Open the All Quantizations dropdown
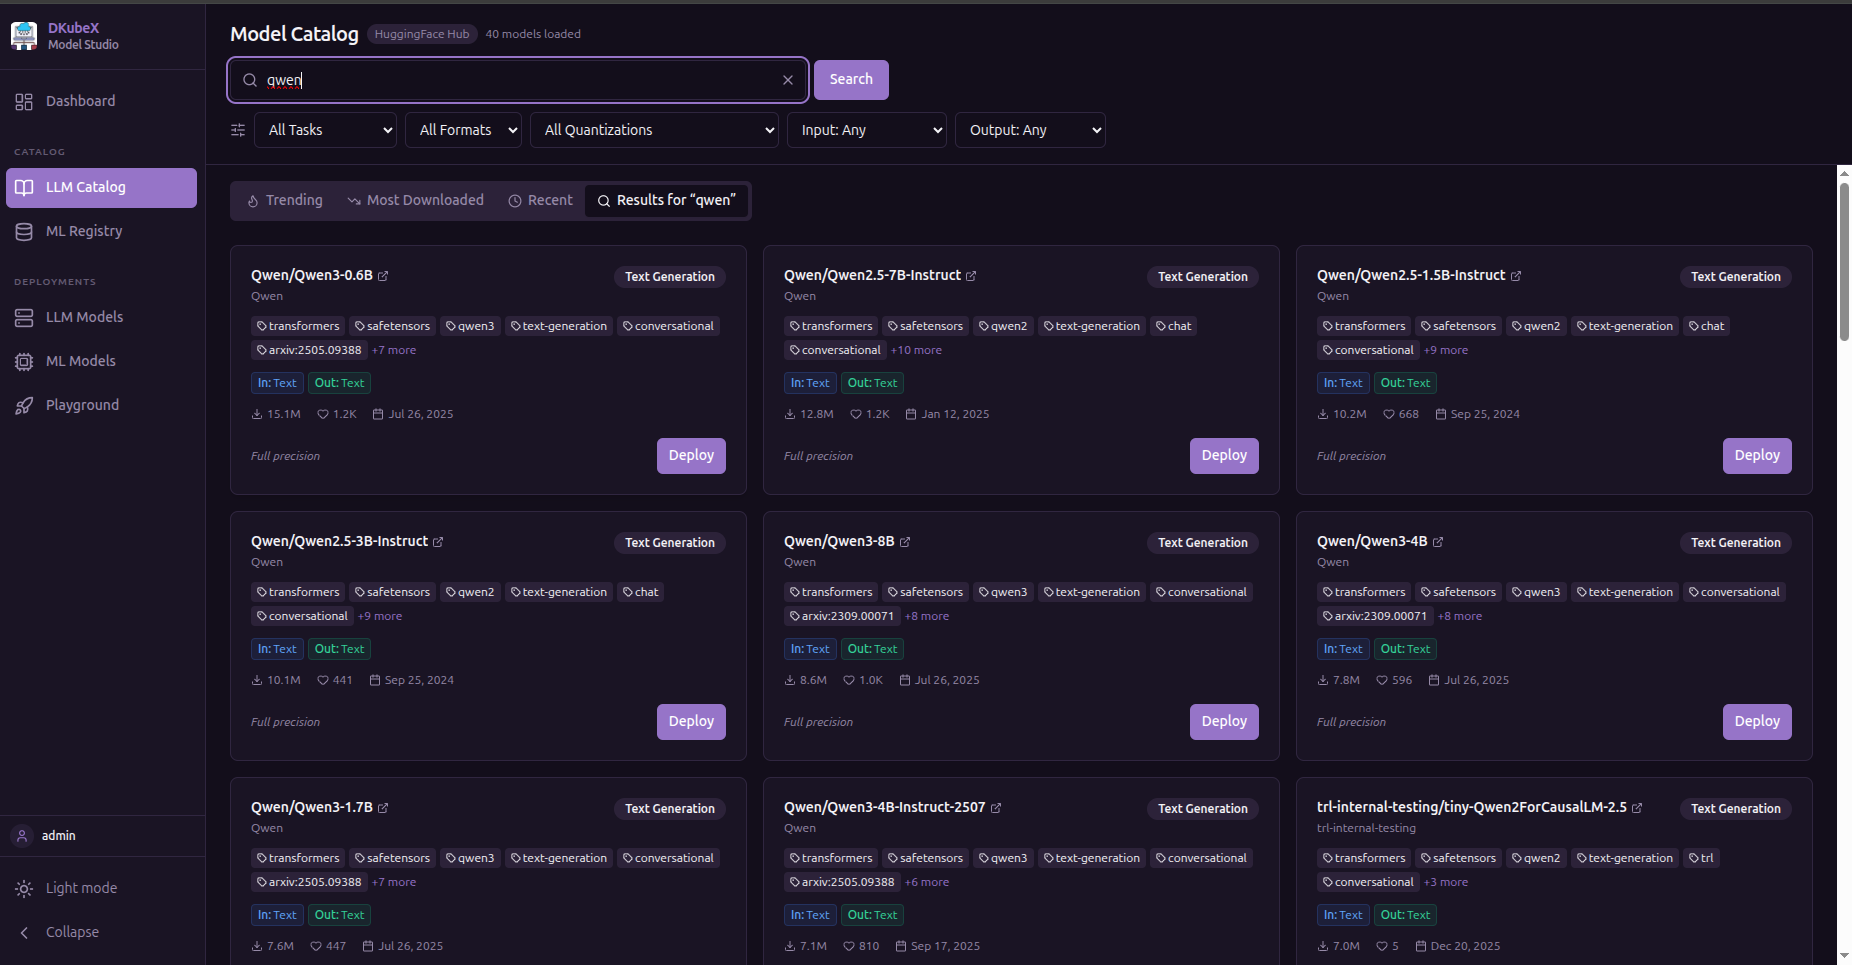1852x965 pixels. [x=654, y=130]
